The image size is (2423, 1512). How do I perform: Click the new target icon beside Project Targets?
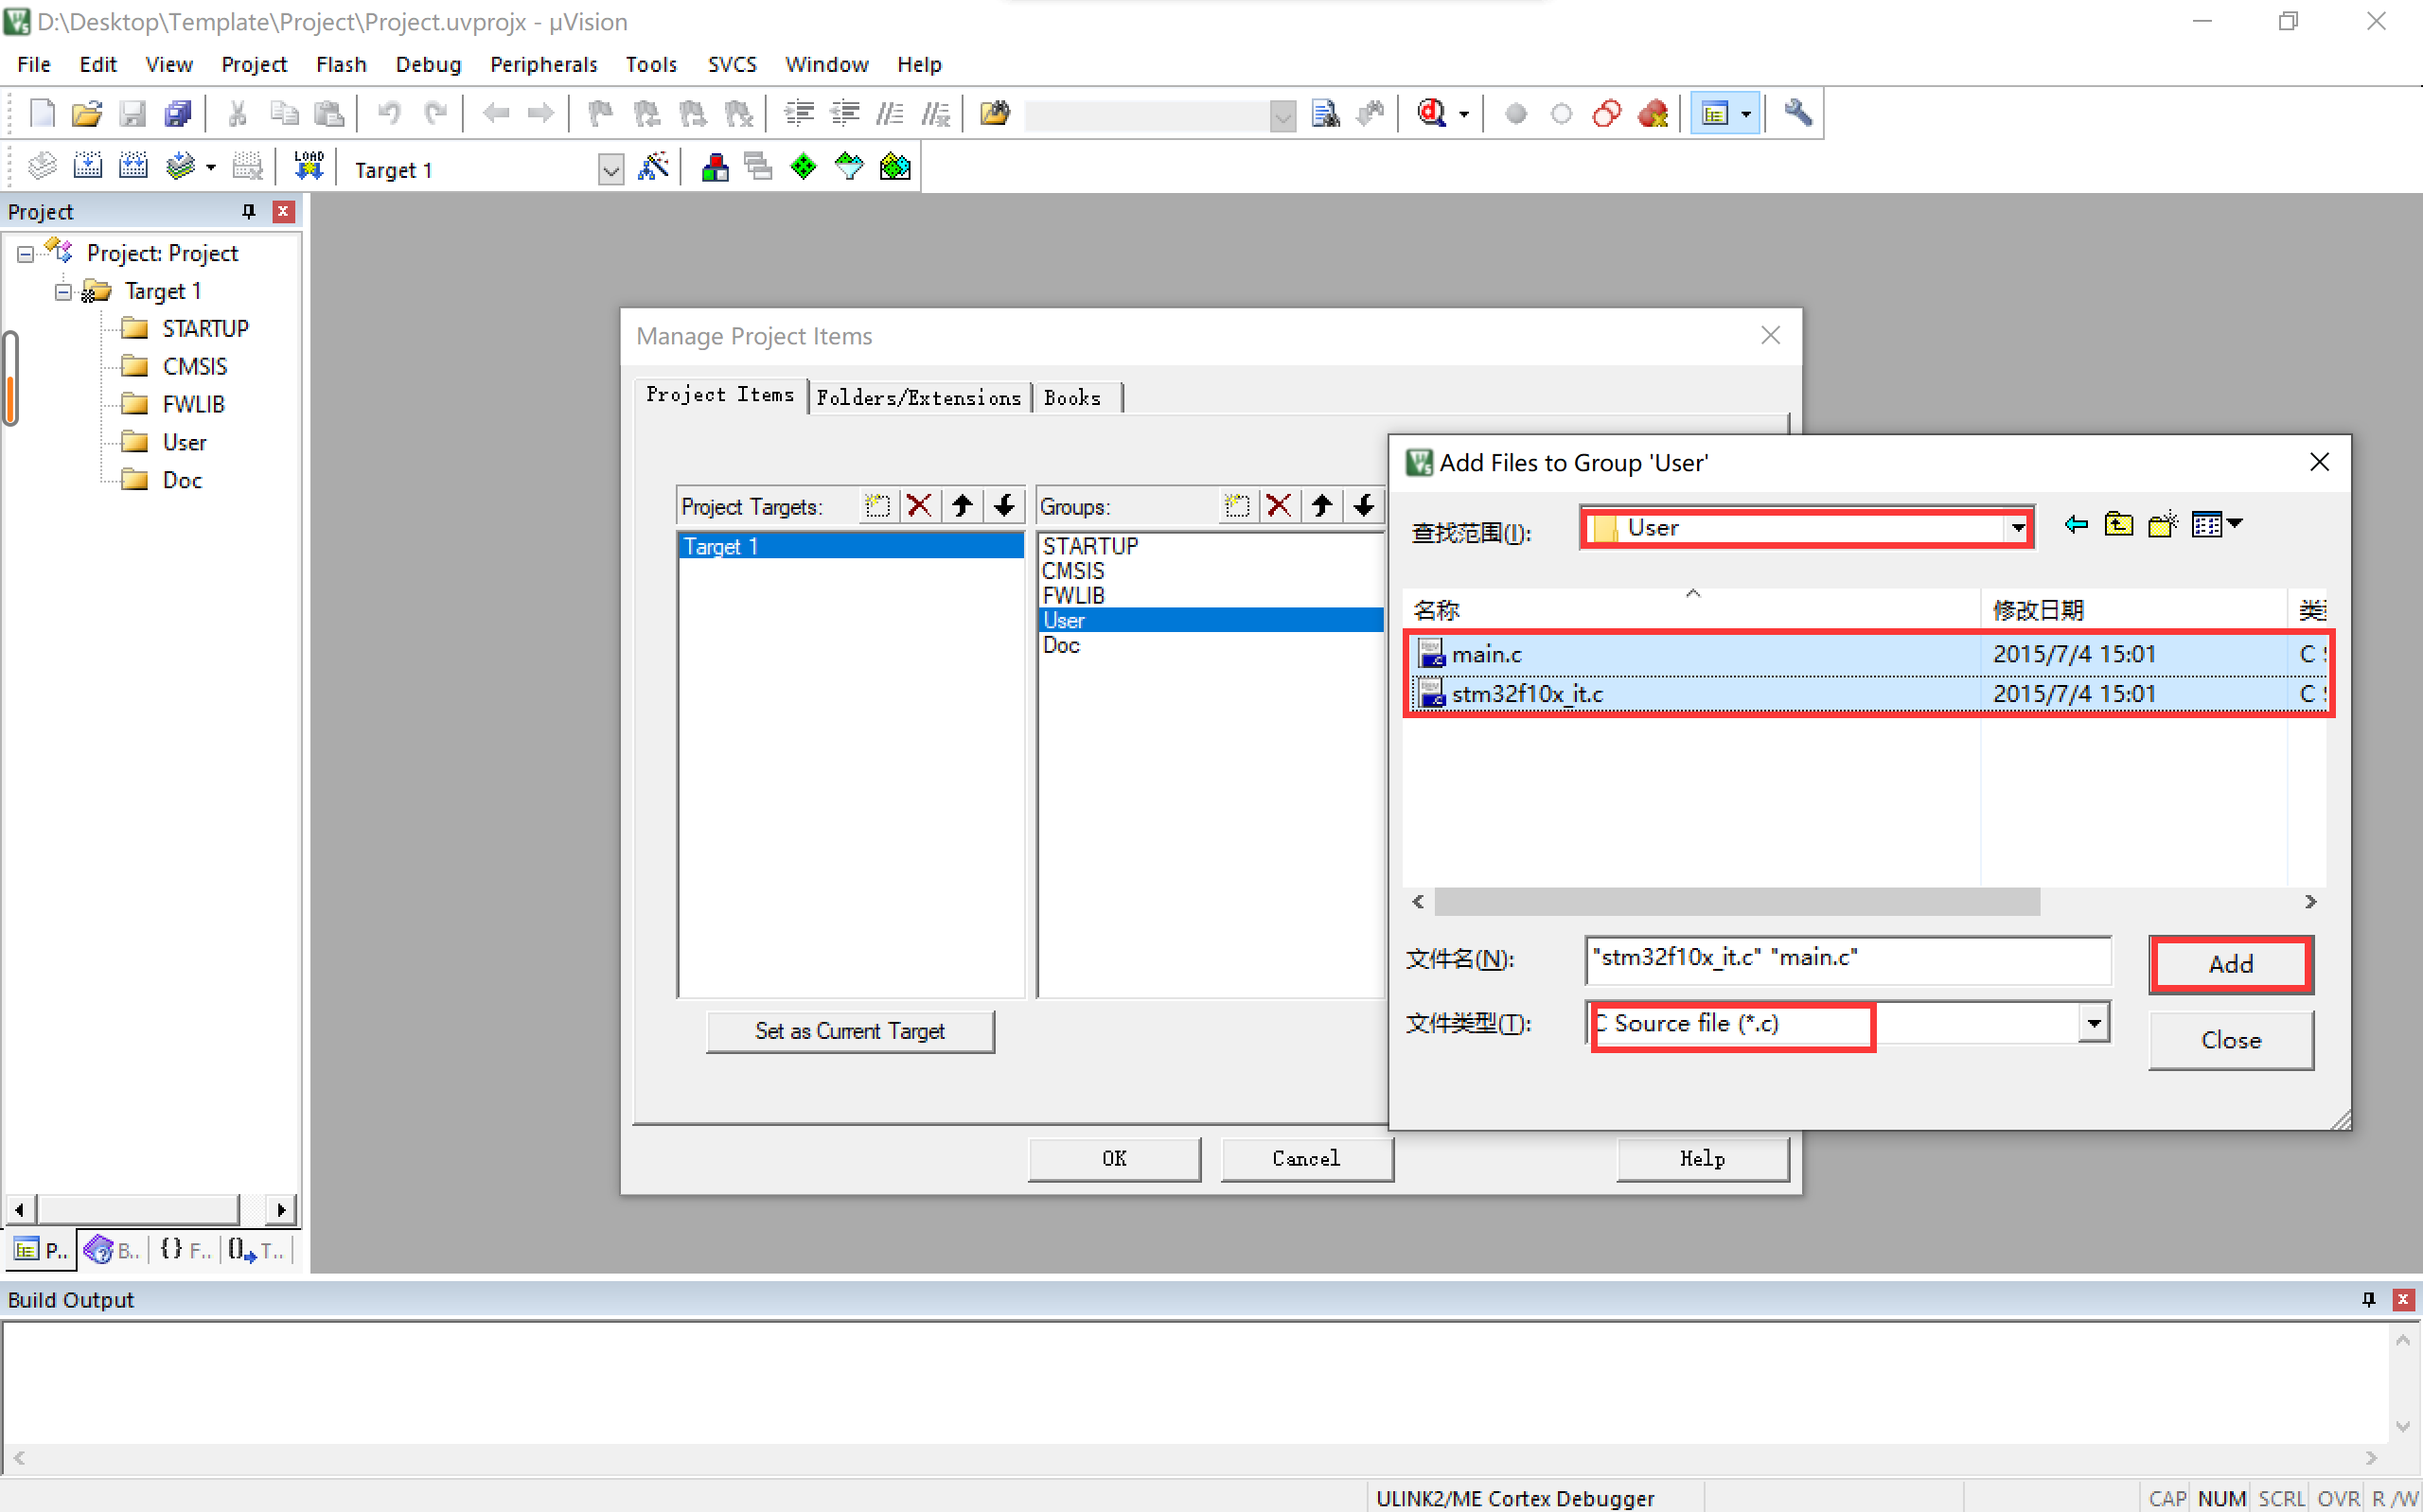[877, 506]
